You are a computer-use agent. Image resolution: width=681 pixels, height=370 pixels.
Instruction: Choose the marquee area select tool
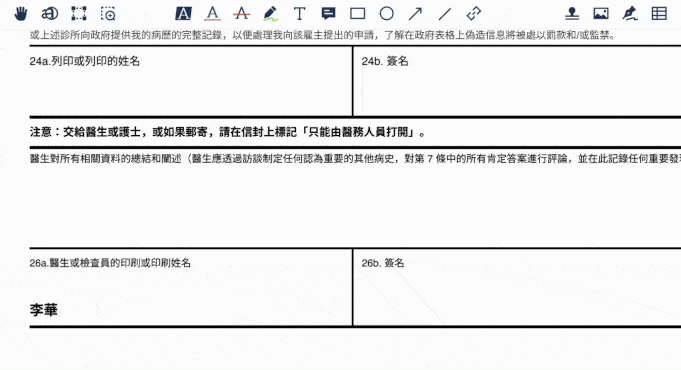[79, 14]
